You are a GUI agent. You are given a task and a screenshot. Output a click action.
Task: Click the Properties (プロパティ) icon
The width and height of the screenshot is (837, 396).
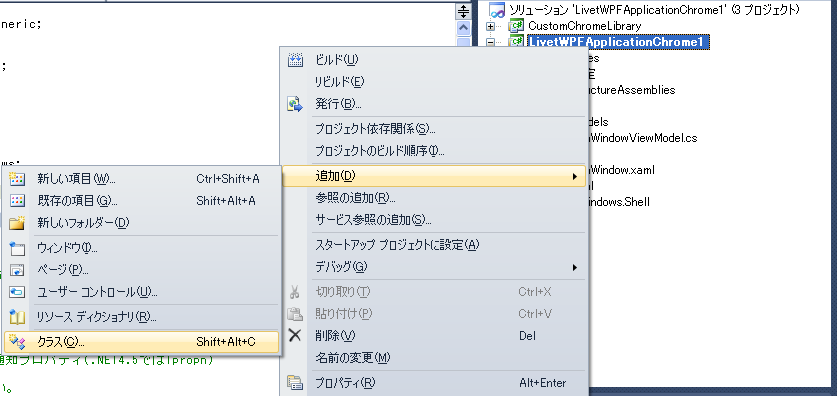point(295,383)
